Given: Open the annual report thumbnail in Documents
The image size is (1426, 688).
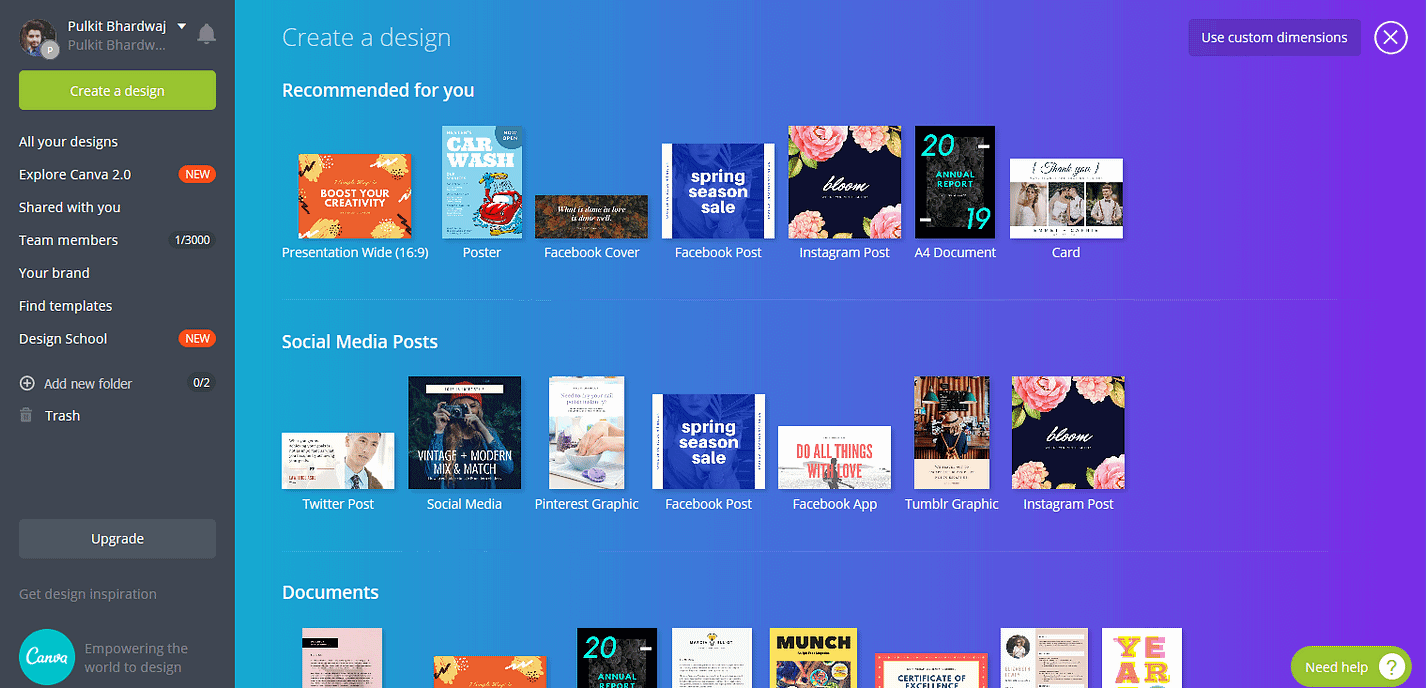Looking at the screenshot, I should pyautogui.click(x=617, y=658).
